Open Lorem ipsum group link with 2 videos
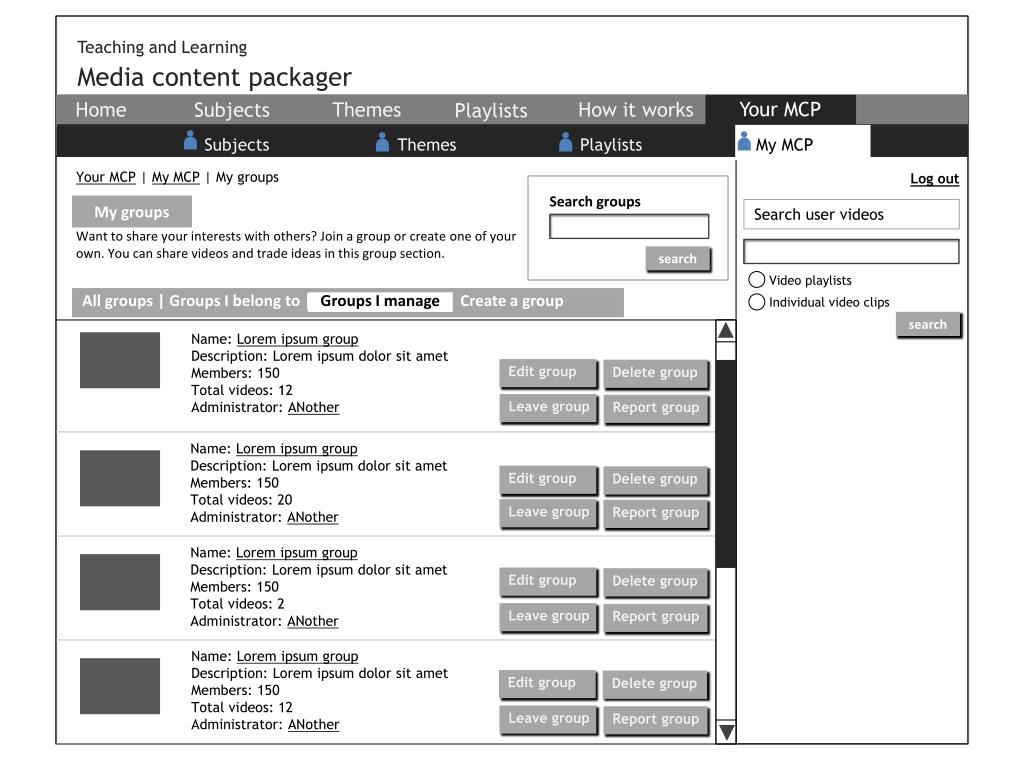This screenshot has height=768, width=1024. coord(296,552)
